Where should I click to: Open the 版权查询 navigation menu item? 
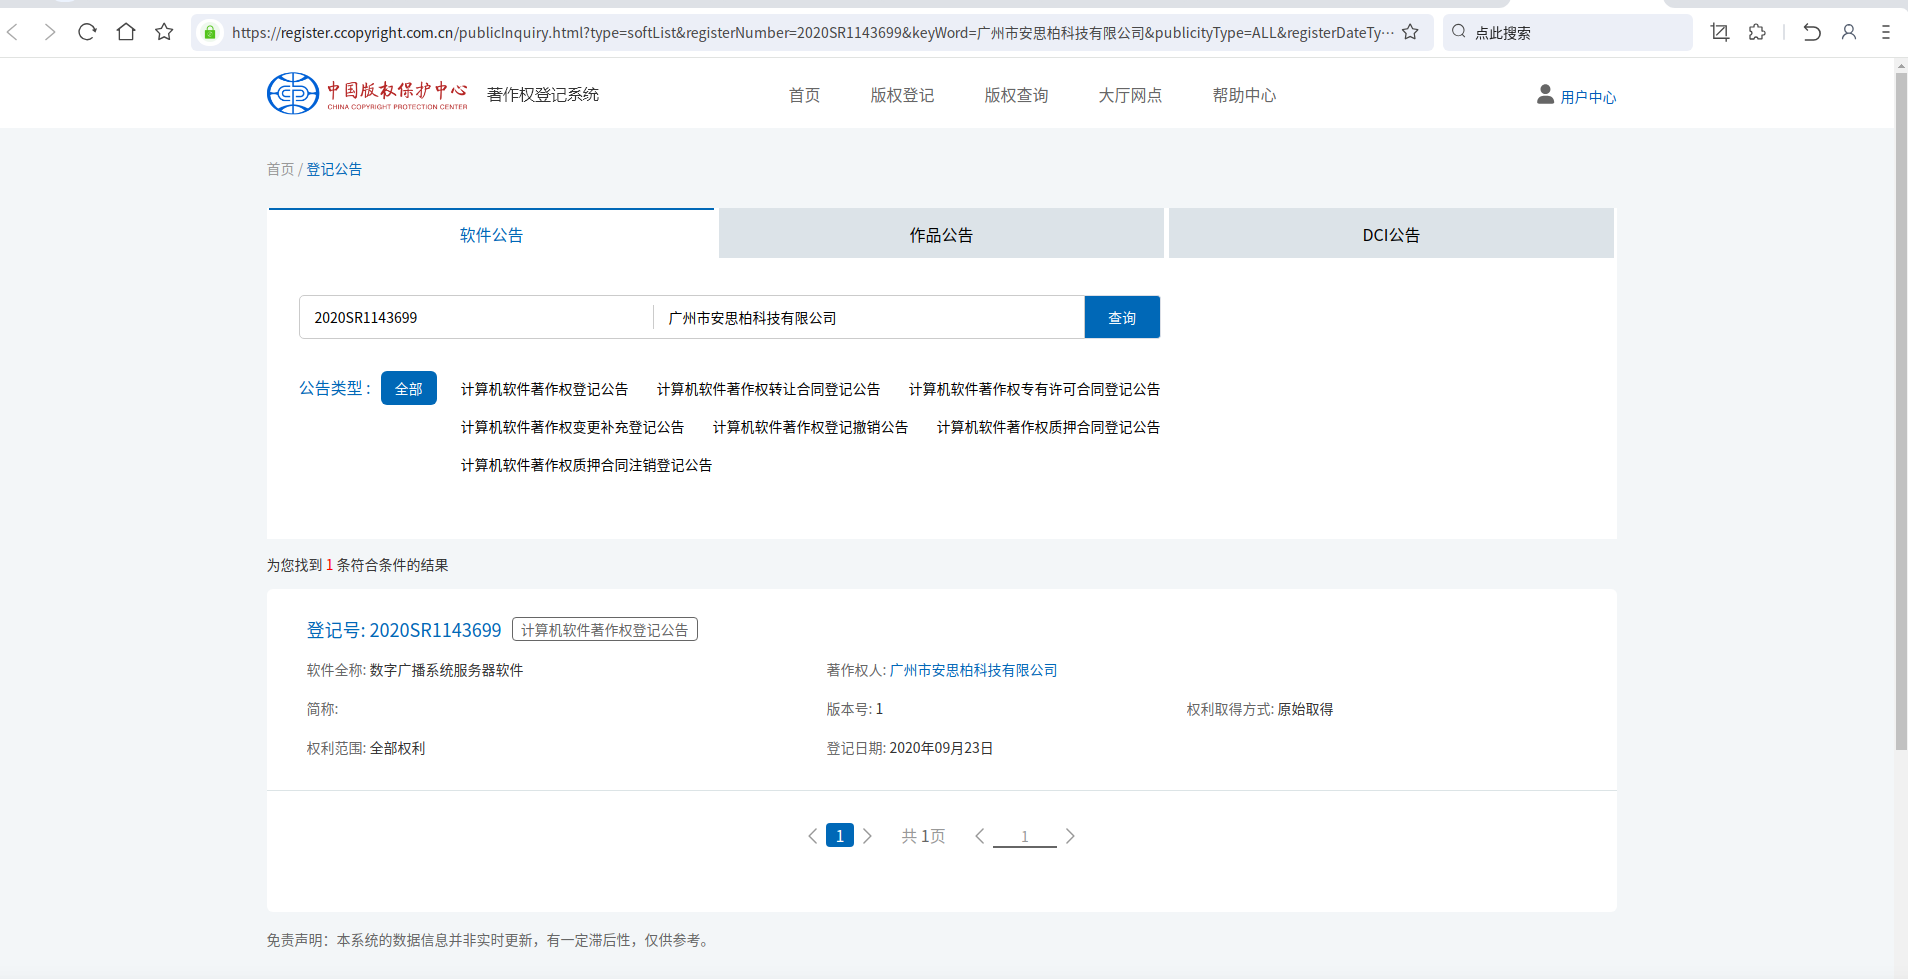1016,95
